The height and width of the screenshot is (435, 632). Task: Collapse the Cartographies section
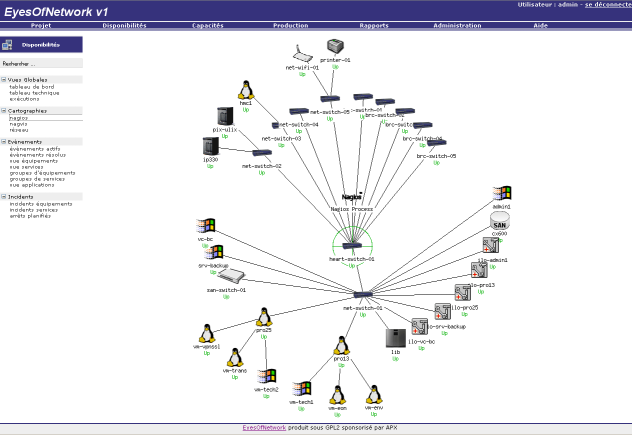(x=4, y=110)
